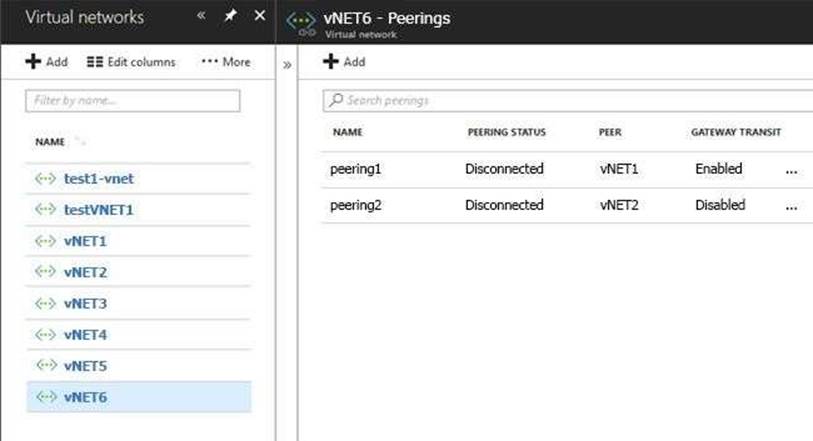The width and height of the screenshot is (813, 441).
Task: Click the vNET4 virtual network icon
Action: tap(45, 334)
